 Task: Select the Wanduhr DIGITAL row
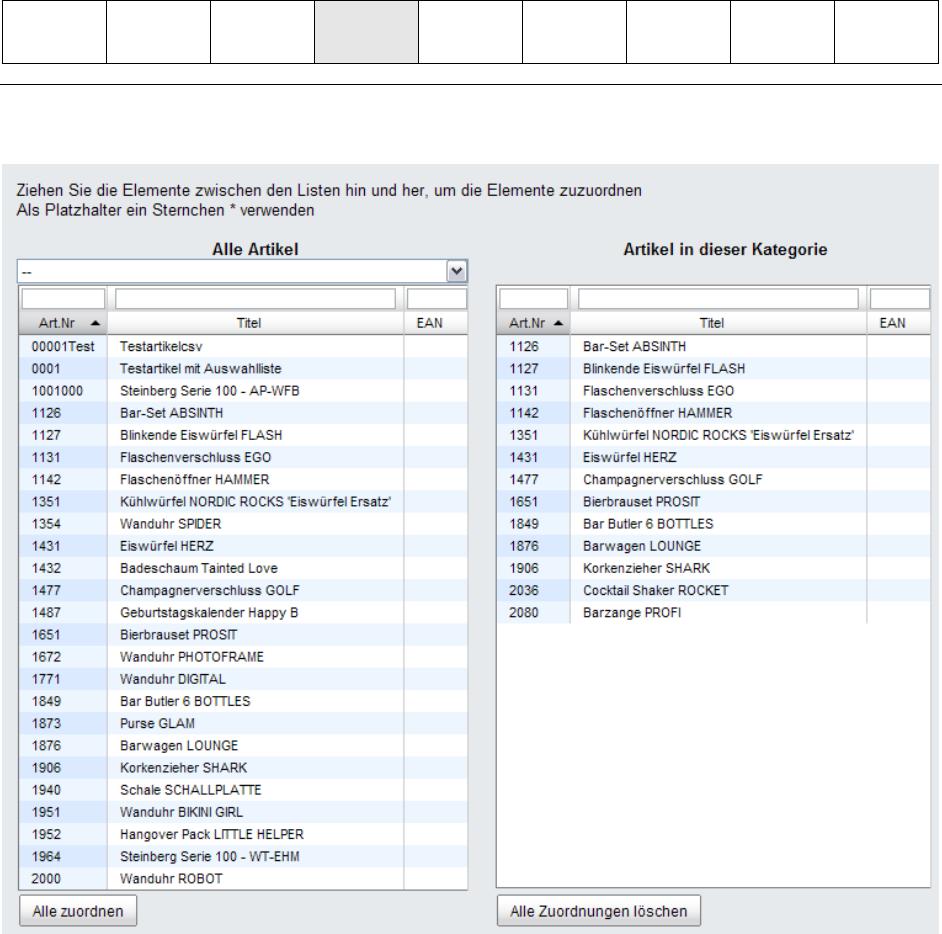(x=243, y=680)
